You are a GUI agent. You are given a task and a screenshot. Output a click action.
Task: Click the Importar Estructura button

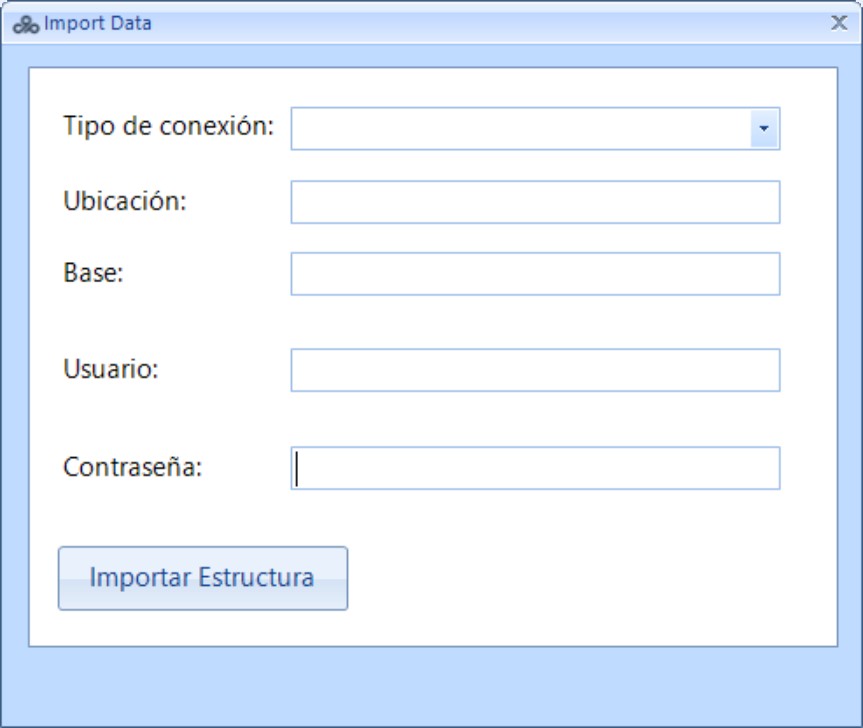coord(203,578)
